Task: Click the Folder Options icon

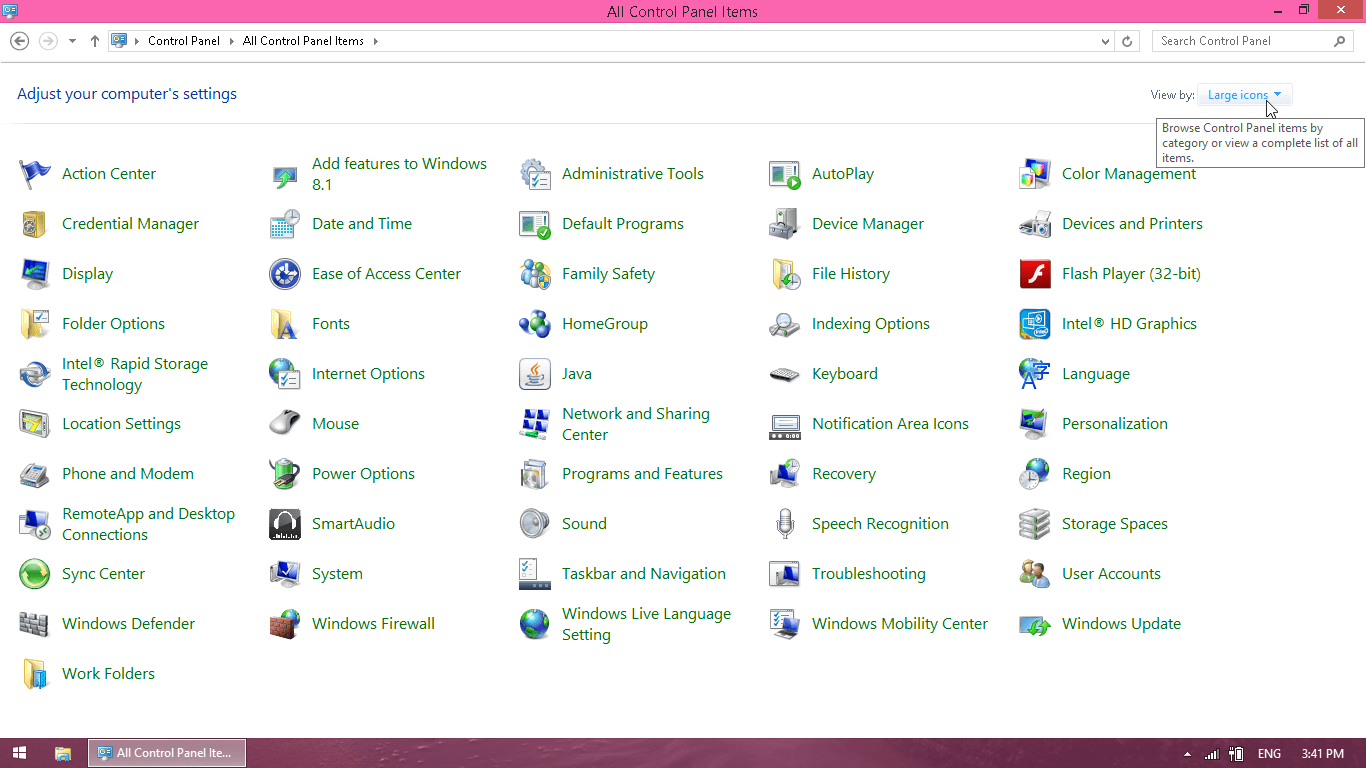Action: click(x=35, y=324)
